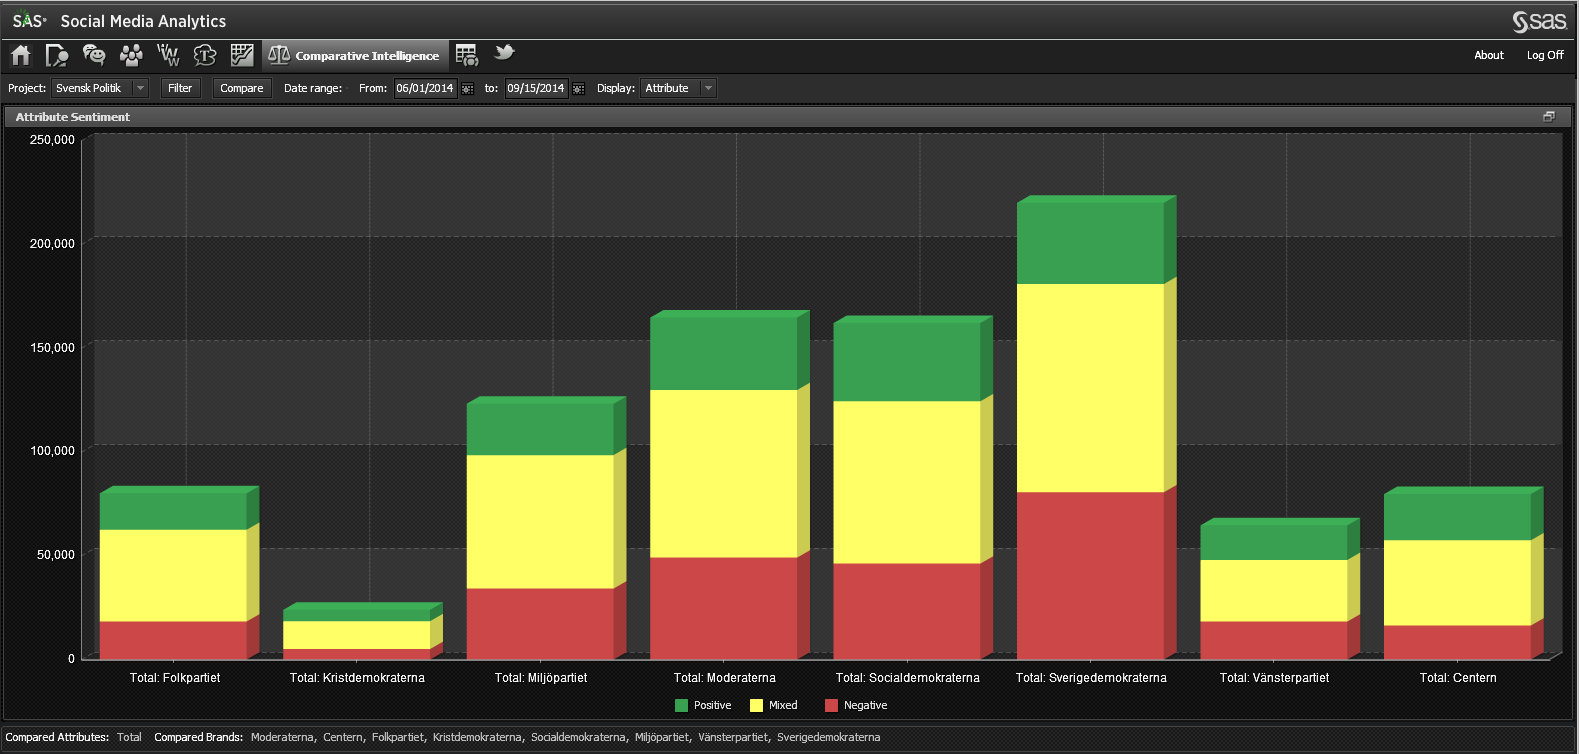Go to the Home icon
Image resolution: width=1579 pixels, height=754 pixels.
[x=21, y=55]
